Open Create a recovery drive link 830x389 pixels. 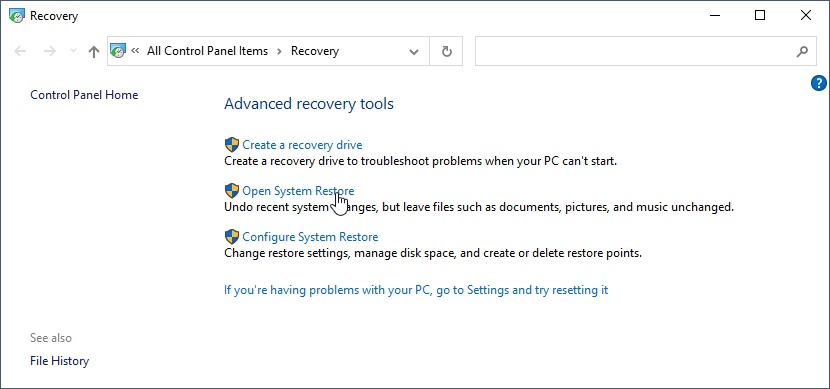pyautogui.click(x=302, y=144)
